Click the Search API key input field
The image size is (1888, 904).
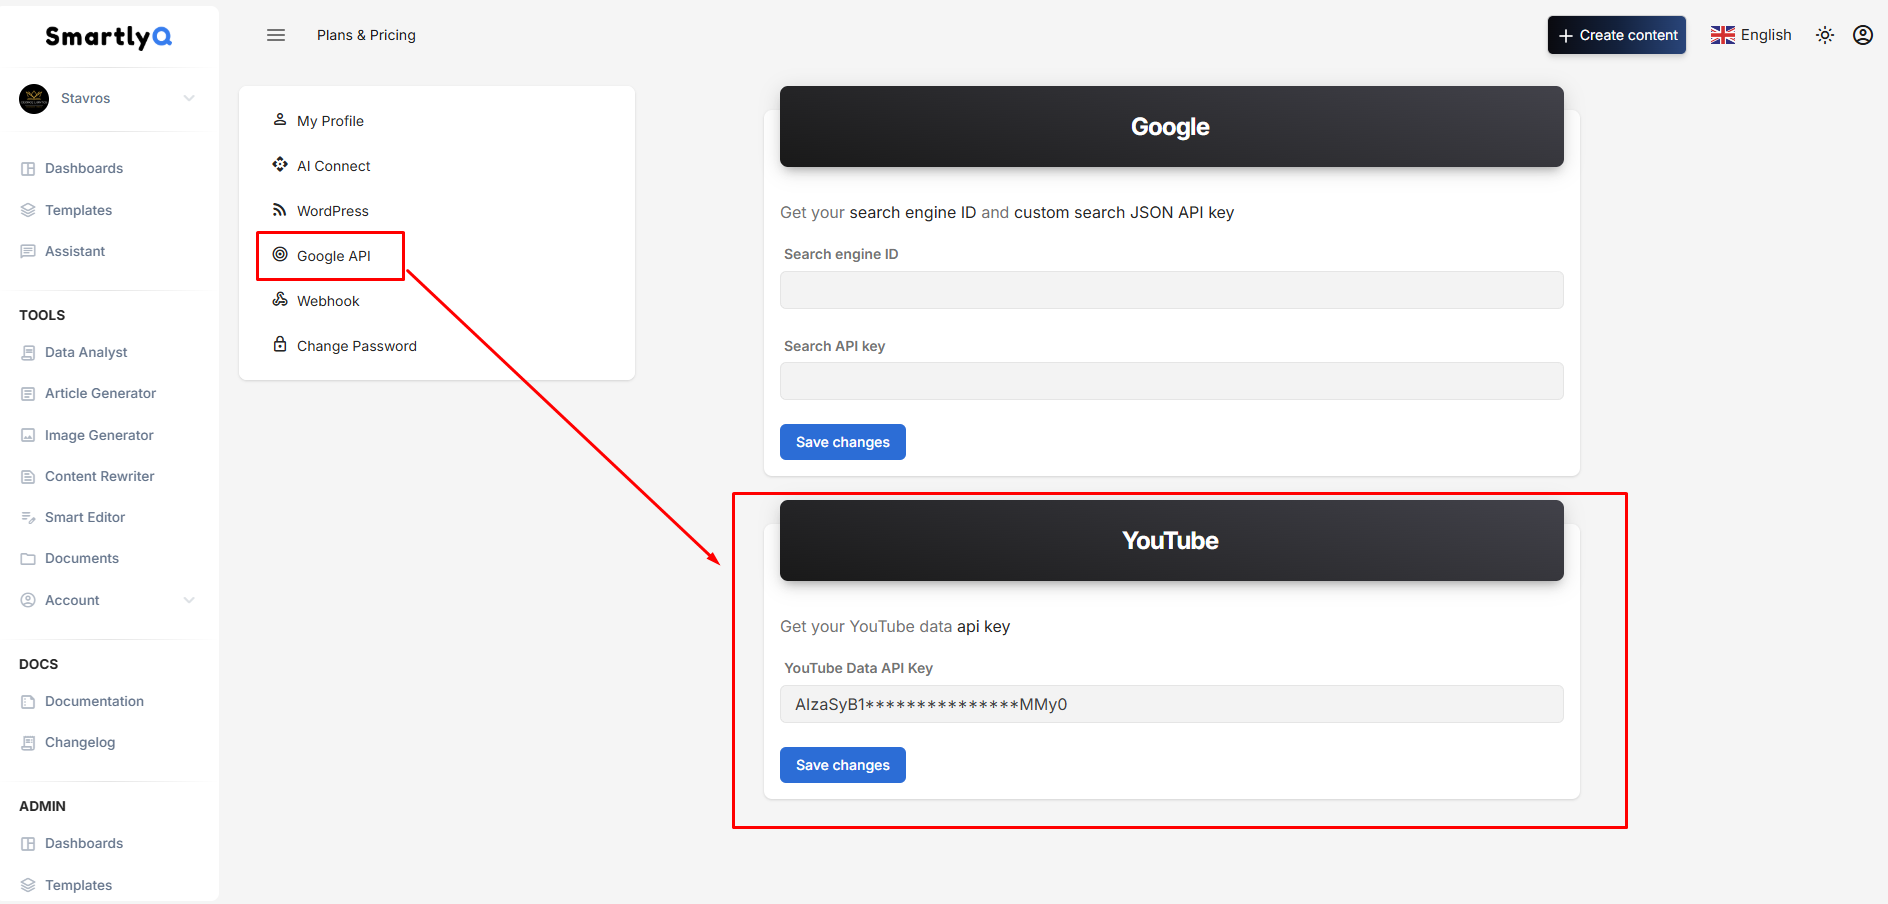click(x=1171, y=381)
